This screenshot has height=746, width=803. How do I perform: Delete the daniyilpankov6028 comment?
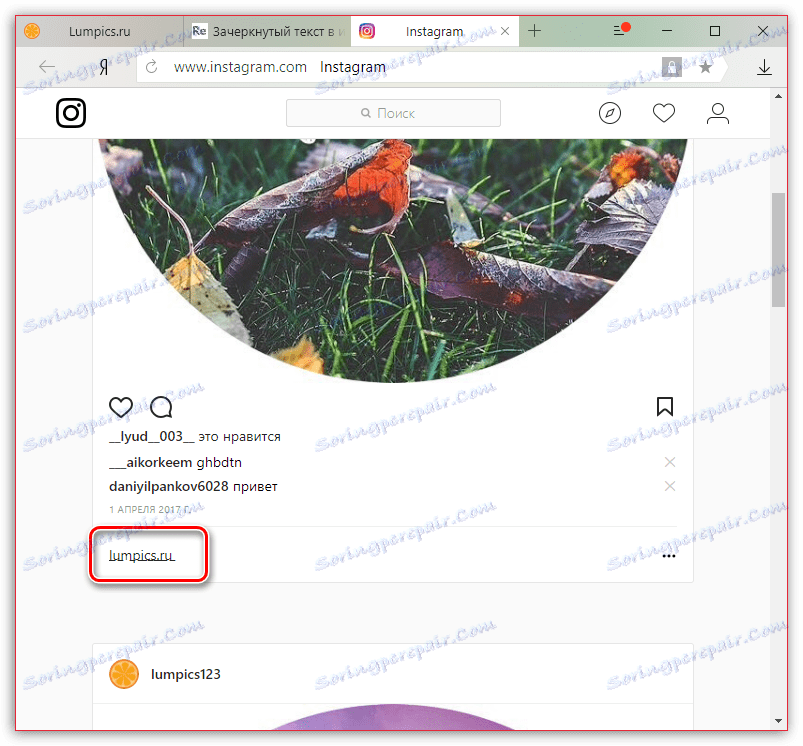[669, 486]
